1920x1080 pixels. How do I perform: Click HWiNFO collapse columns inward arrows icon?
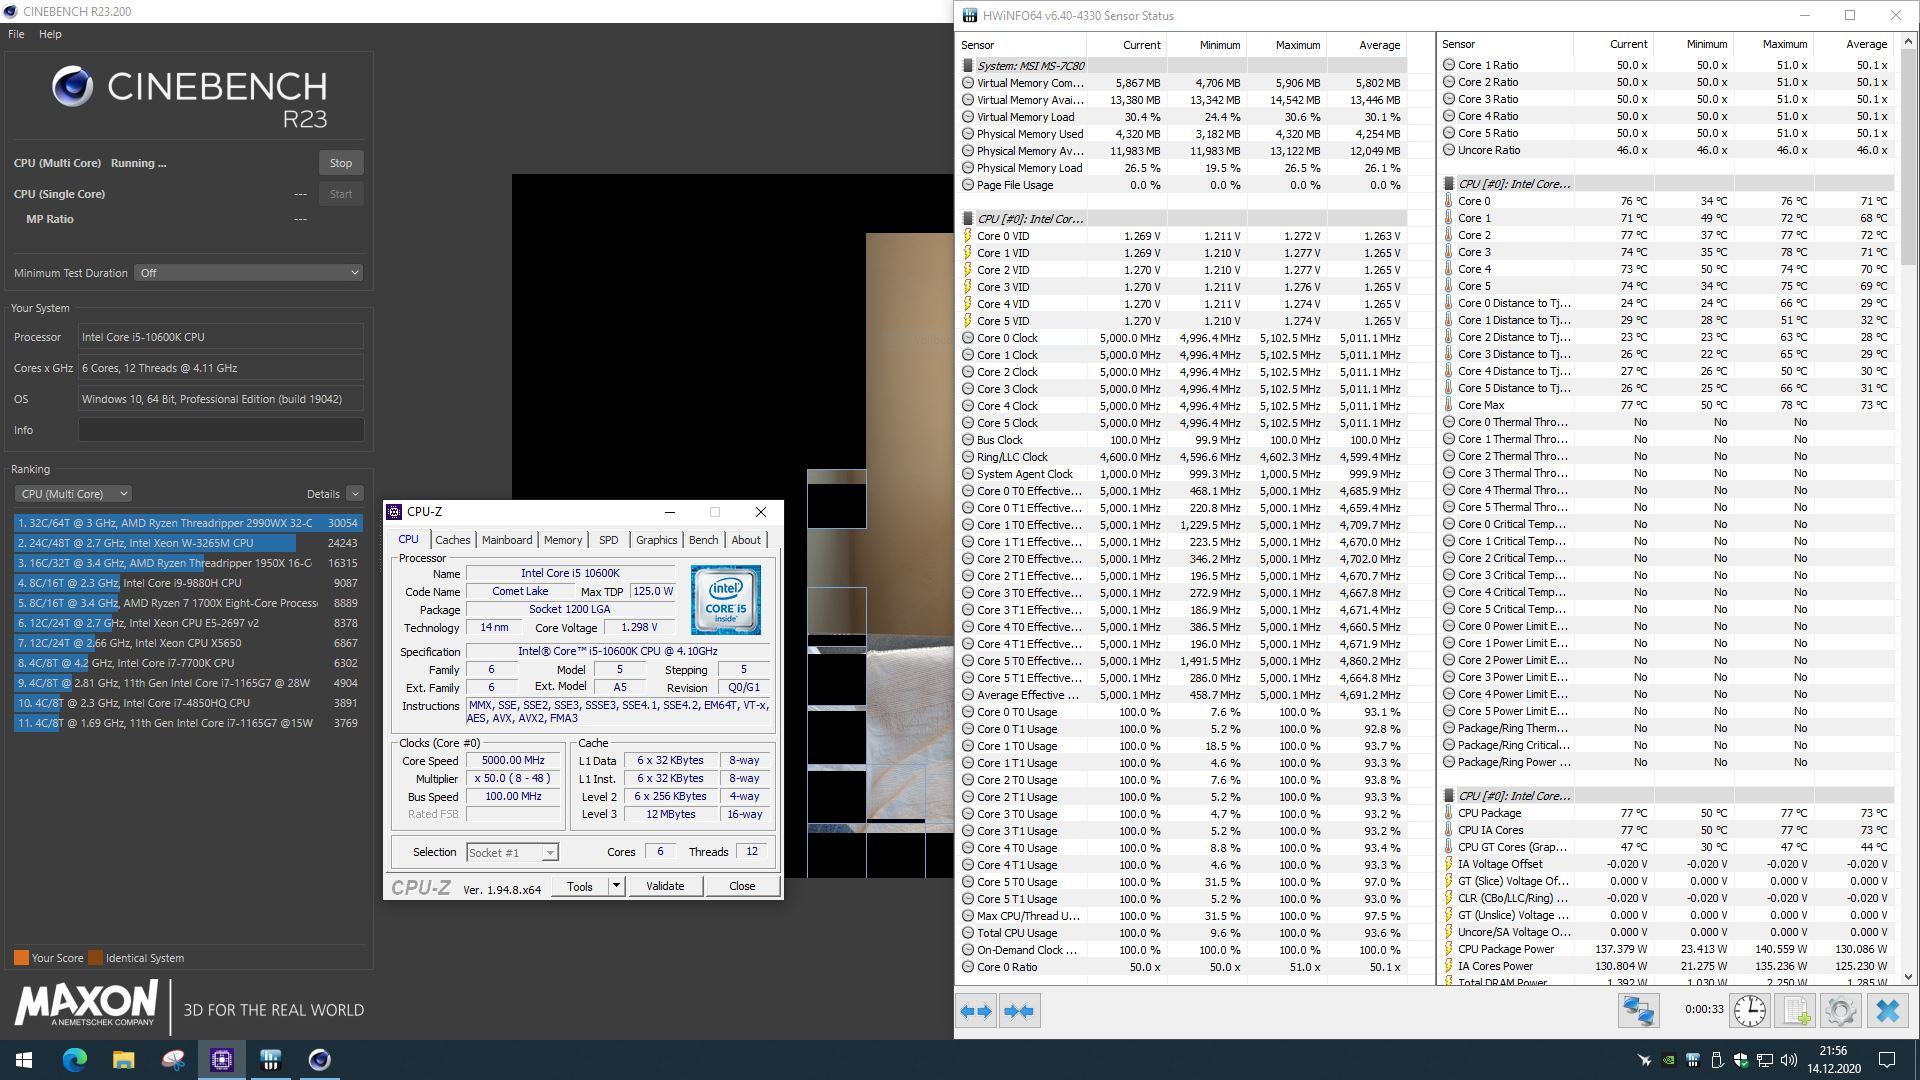pyautogui.click(x=1019, y=1011)
